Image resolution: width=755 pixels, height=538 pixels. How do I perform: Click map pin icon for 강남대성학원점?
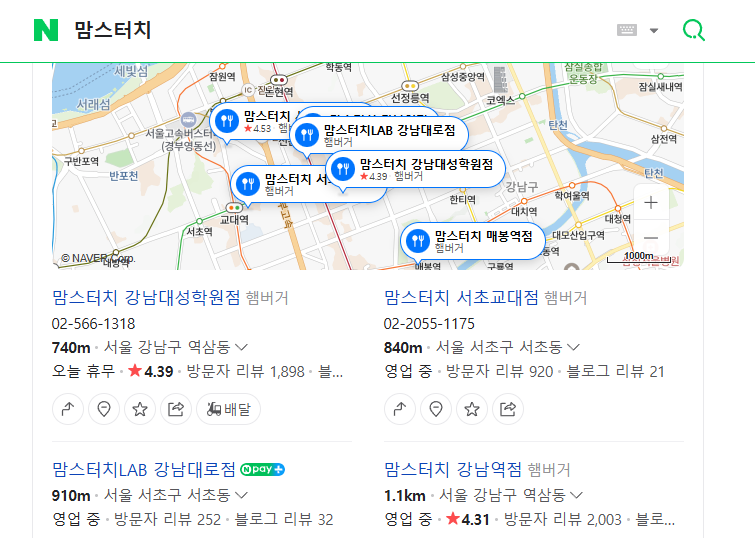pyautogui.click(x=104, y=409)
